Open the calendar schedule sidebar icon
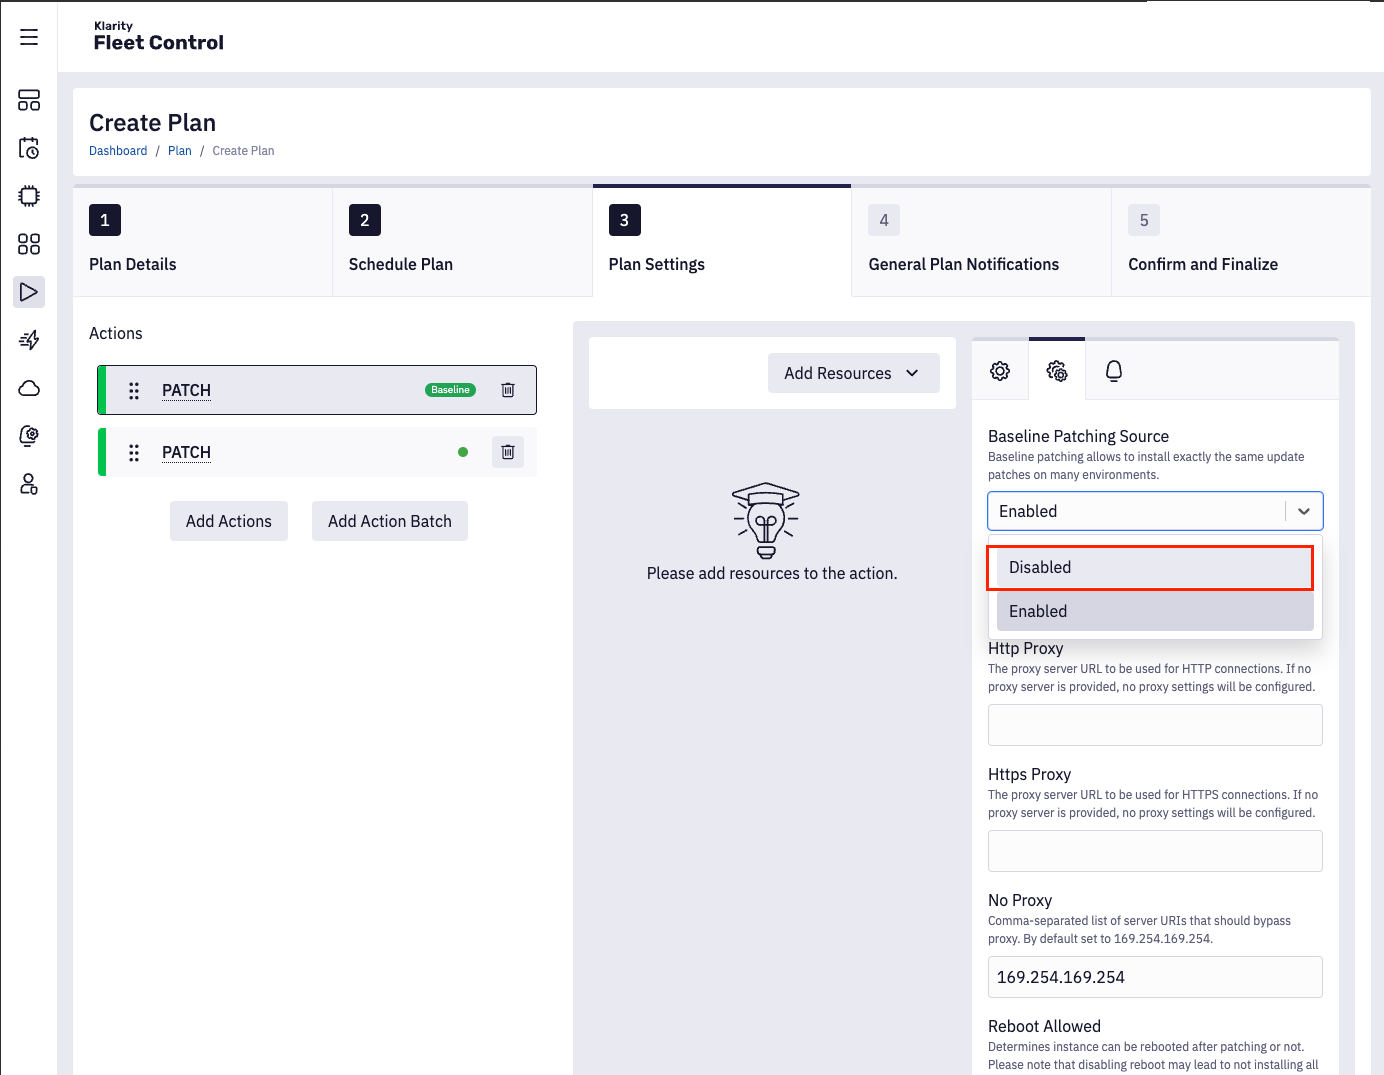This screenshot has height=1075, width=1384. point(29,148)
